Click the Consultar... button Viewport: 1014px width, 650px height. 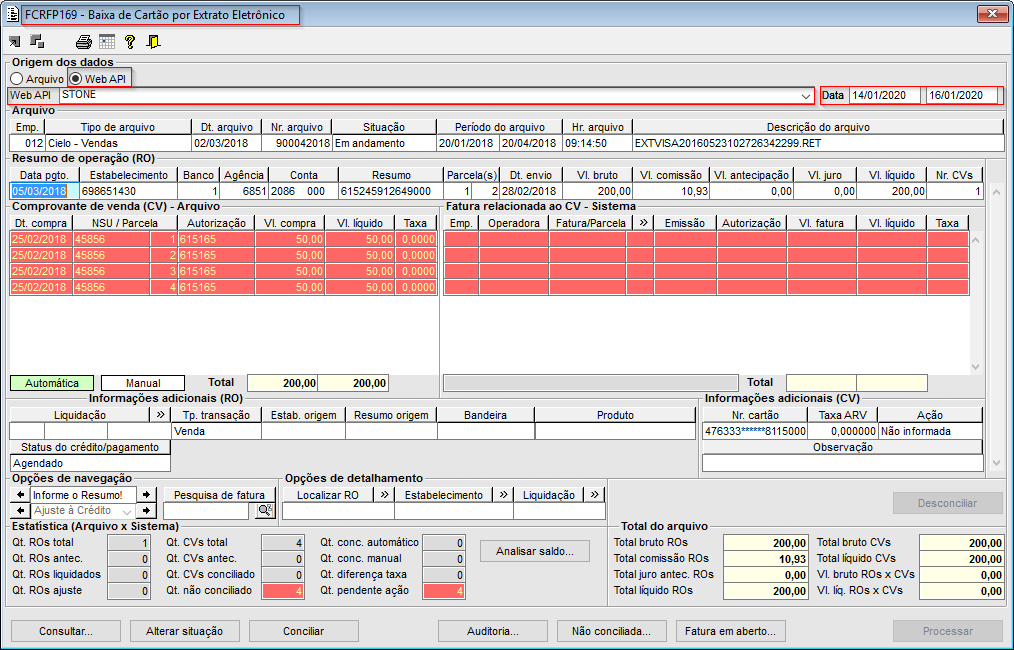66,631
